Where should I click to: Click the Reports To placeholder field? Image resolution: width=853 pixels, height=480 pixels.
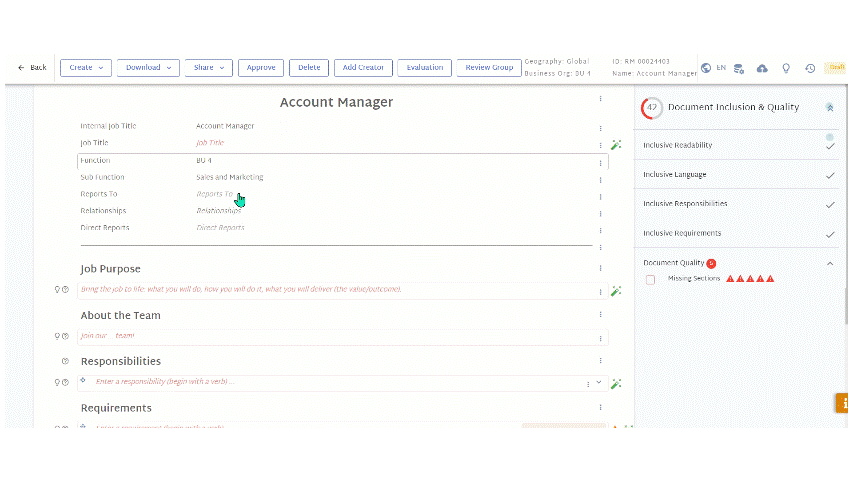point(214,194)
